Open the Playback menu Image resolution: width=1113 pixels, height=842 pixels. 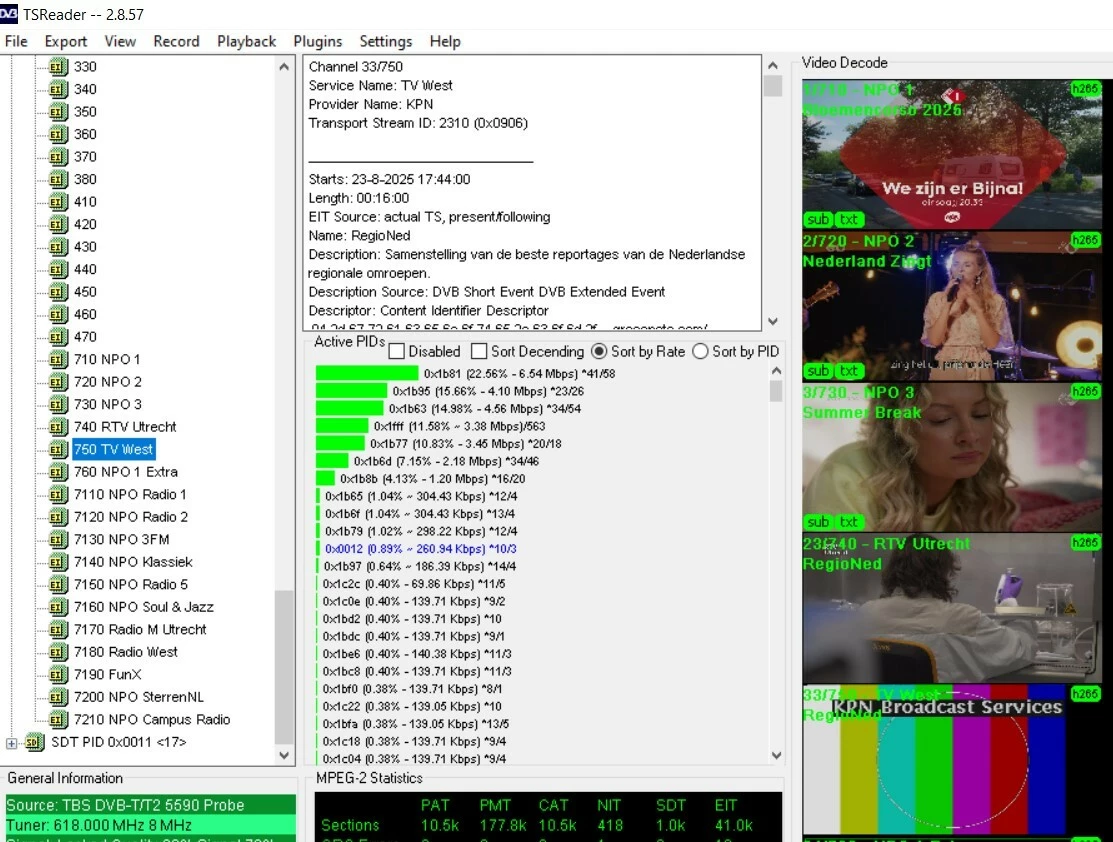[246, 41]
